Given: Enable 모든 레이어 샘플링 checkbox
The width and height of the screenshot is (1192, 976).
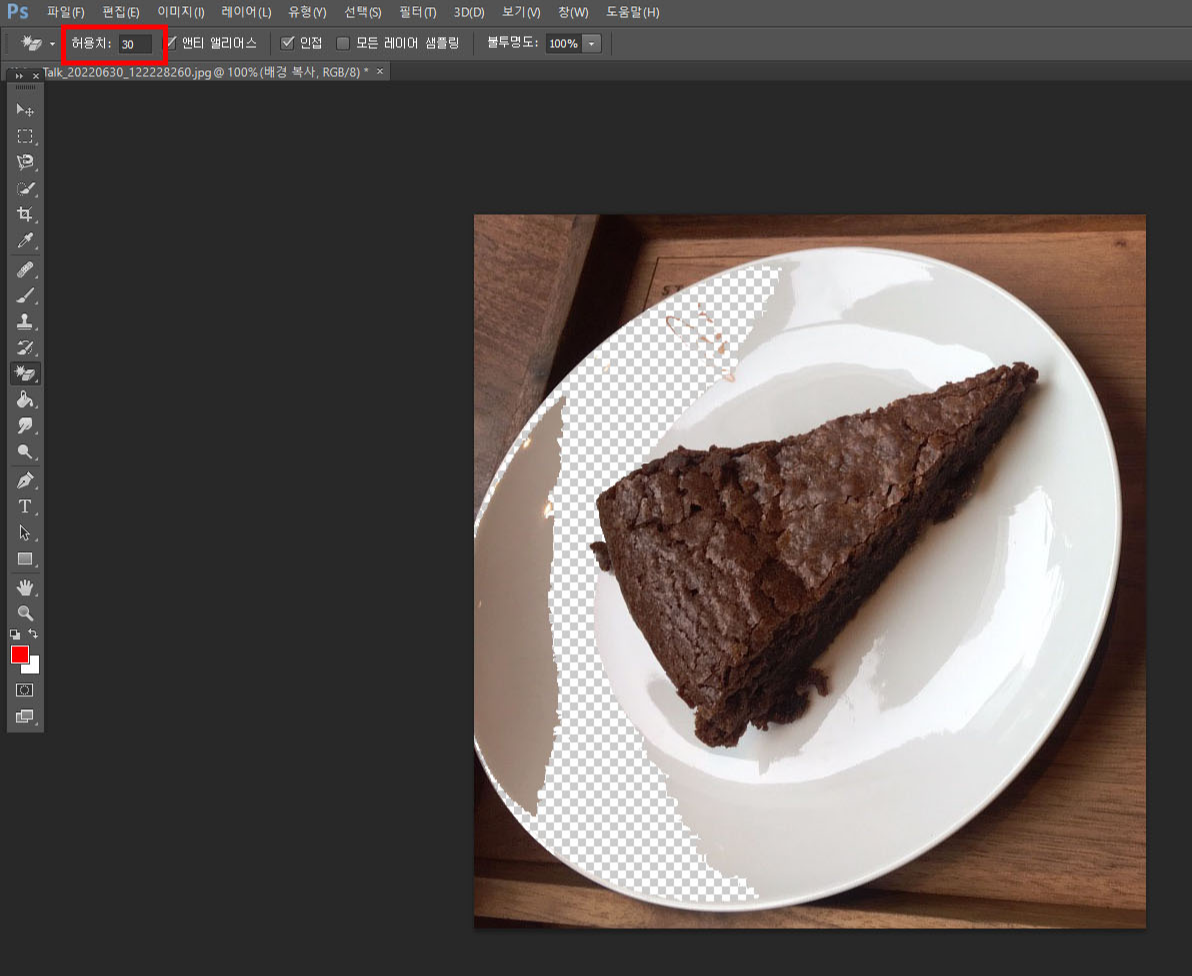Looking at the screenshot, I should click(x=343, y=43).
